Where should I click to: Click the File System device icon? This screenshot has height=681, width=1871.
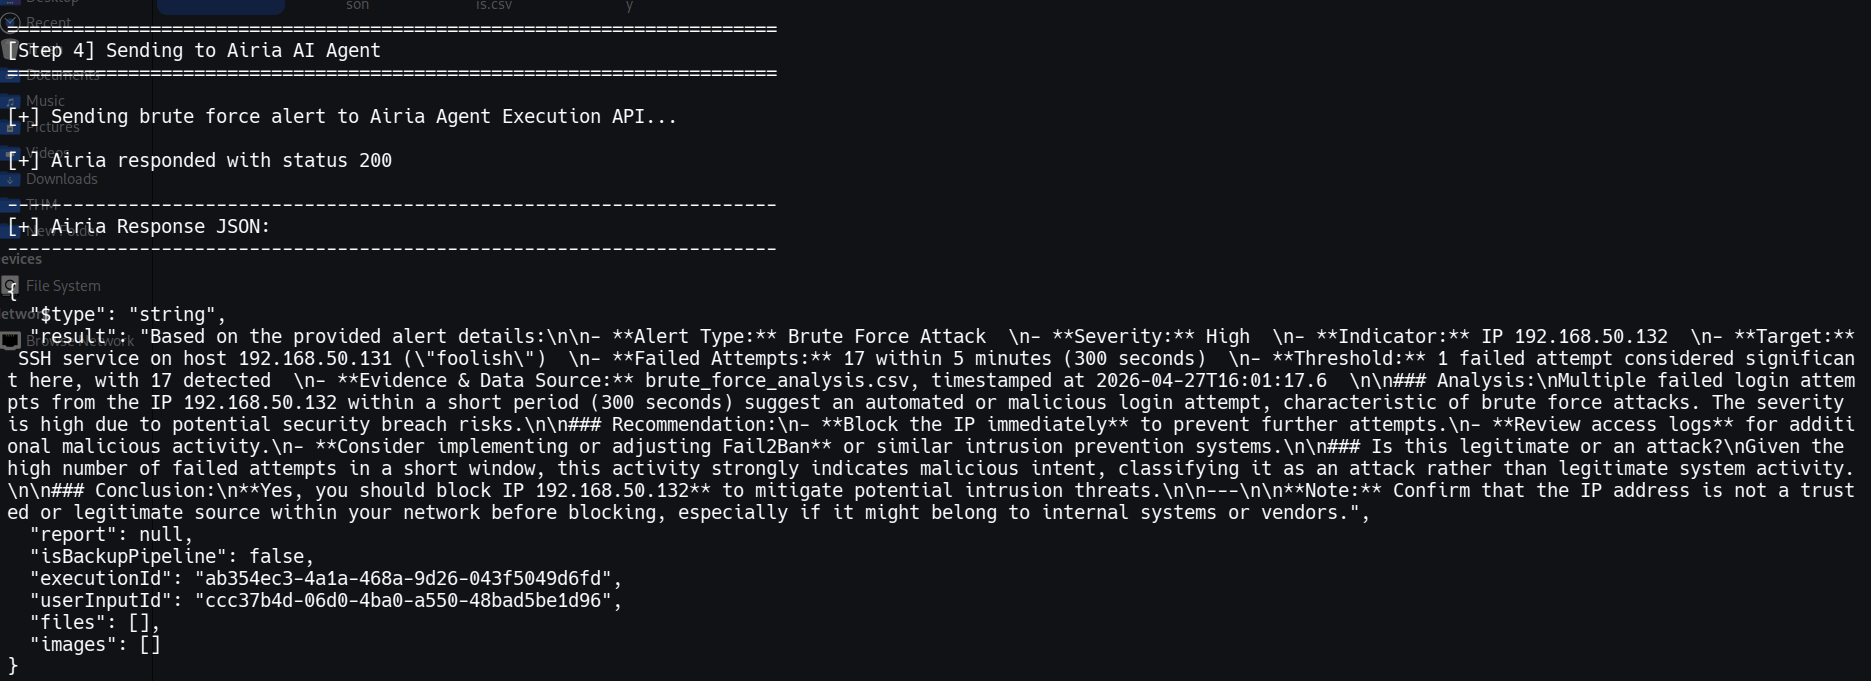[x=10, y=286]
